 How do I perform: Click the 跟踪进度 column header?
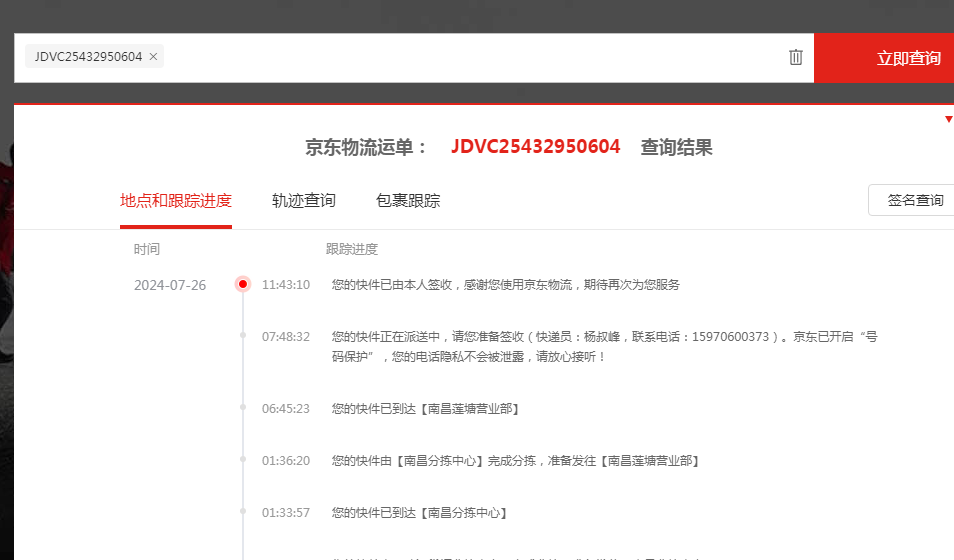point(352,249)
